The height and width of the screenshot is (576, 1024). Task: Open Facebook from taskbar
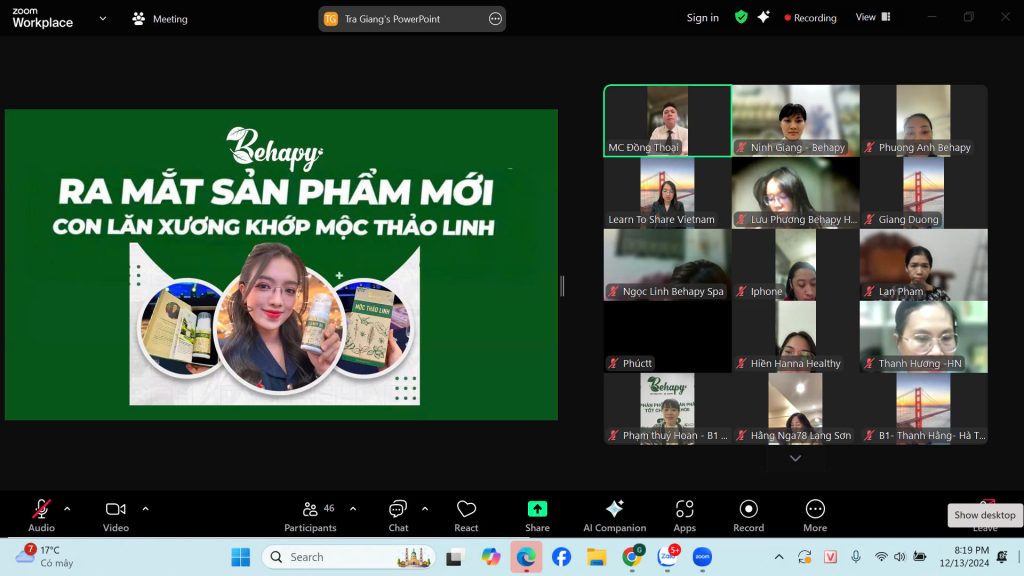[x=561, y=557]
